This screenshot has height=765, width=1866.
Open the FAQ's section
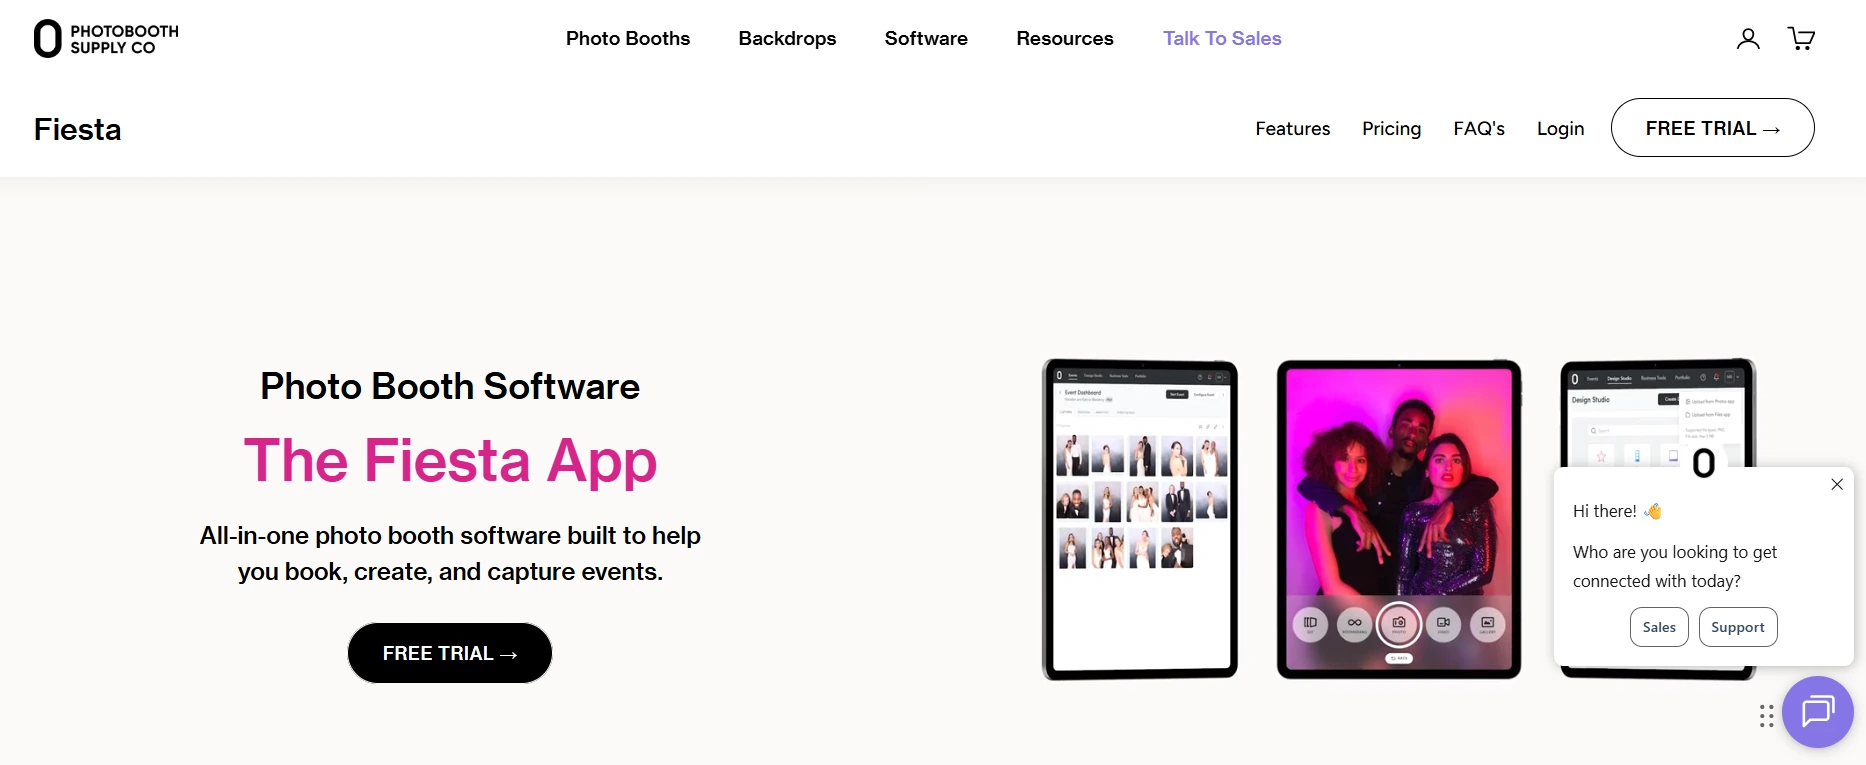pyautogui.click(x=1479, y=128)
